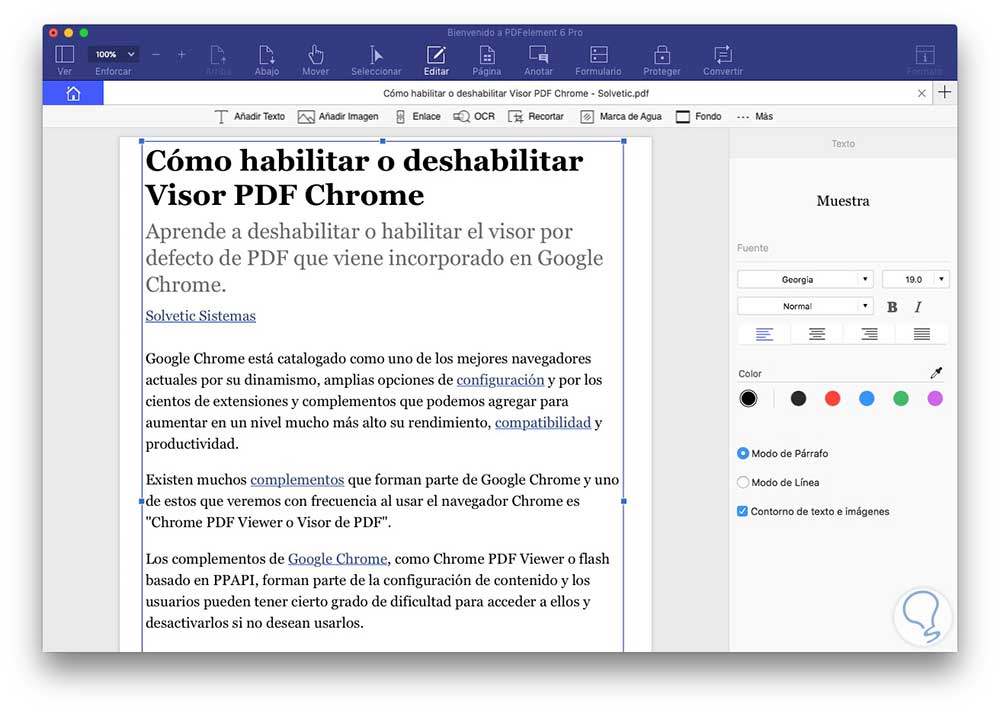The height and width of the screenshot is (713, 1000).
Task: Choose the purple color swatch
Action: click(x=935, y=399)
